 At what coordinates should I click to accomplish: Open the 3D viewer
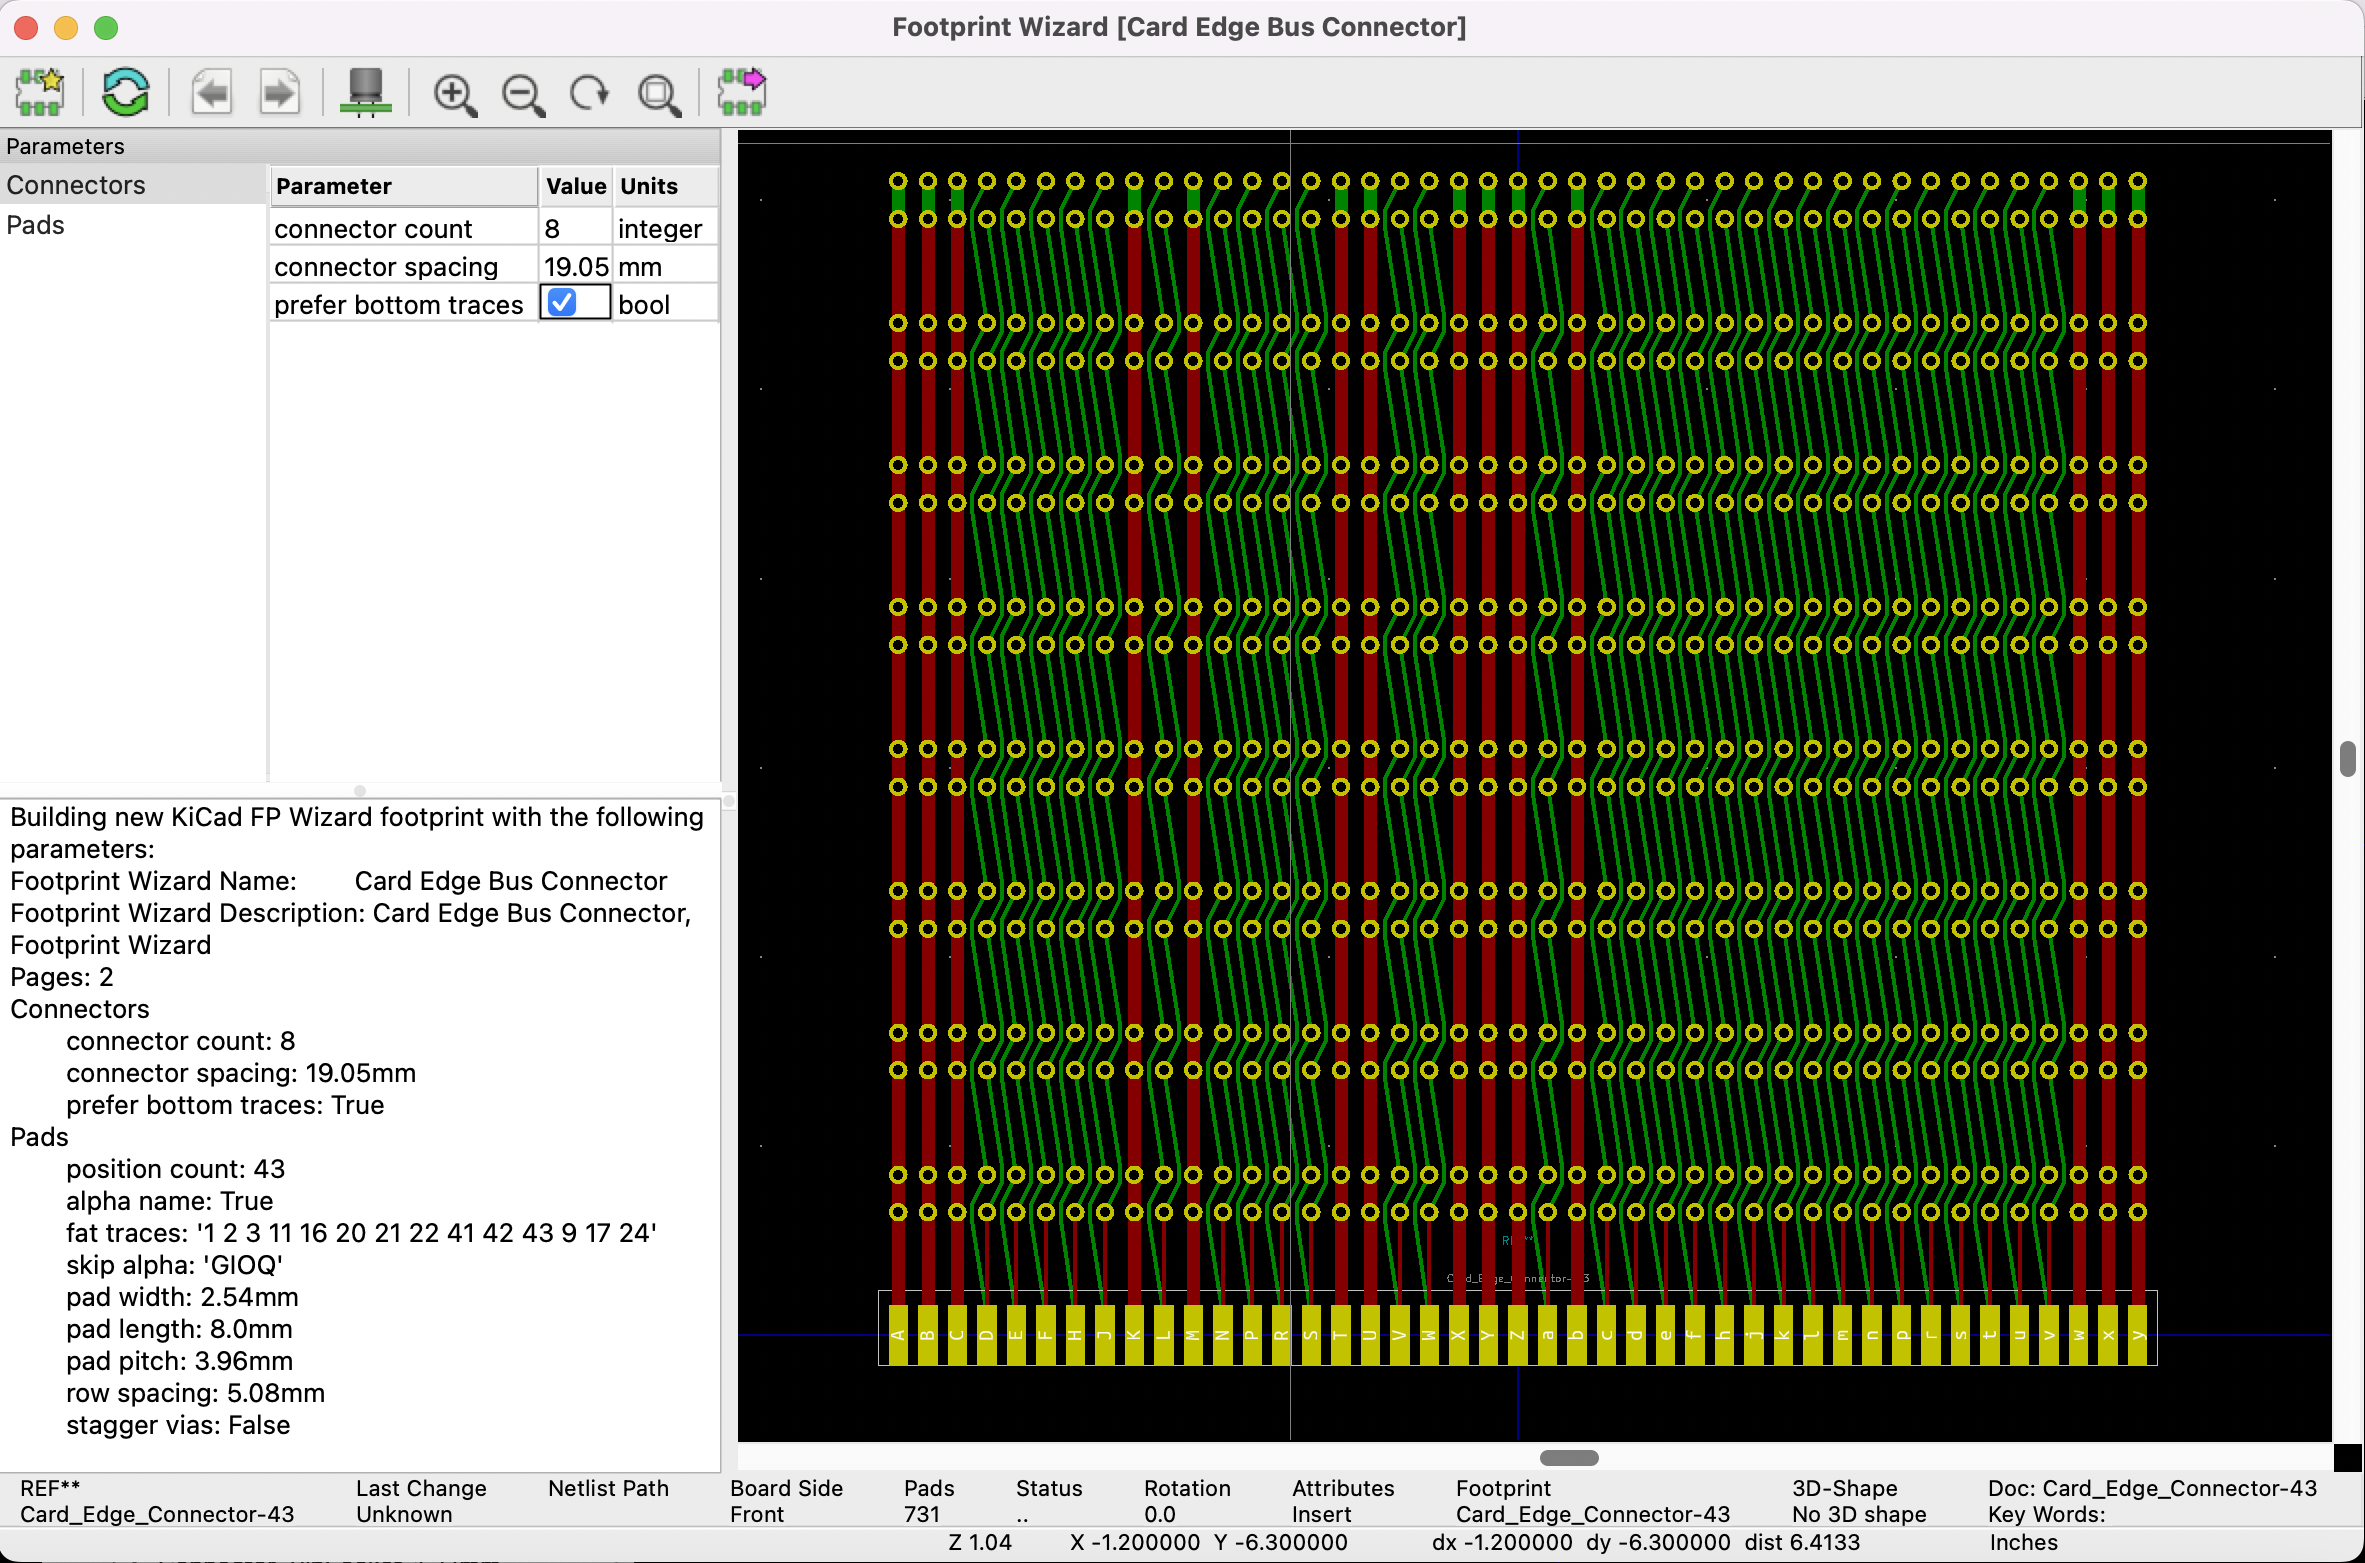tap(365, 93)
